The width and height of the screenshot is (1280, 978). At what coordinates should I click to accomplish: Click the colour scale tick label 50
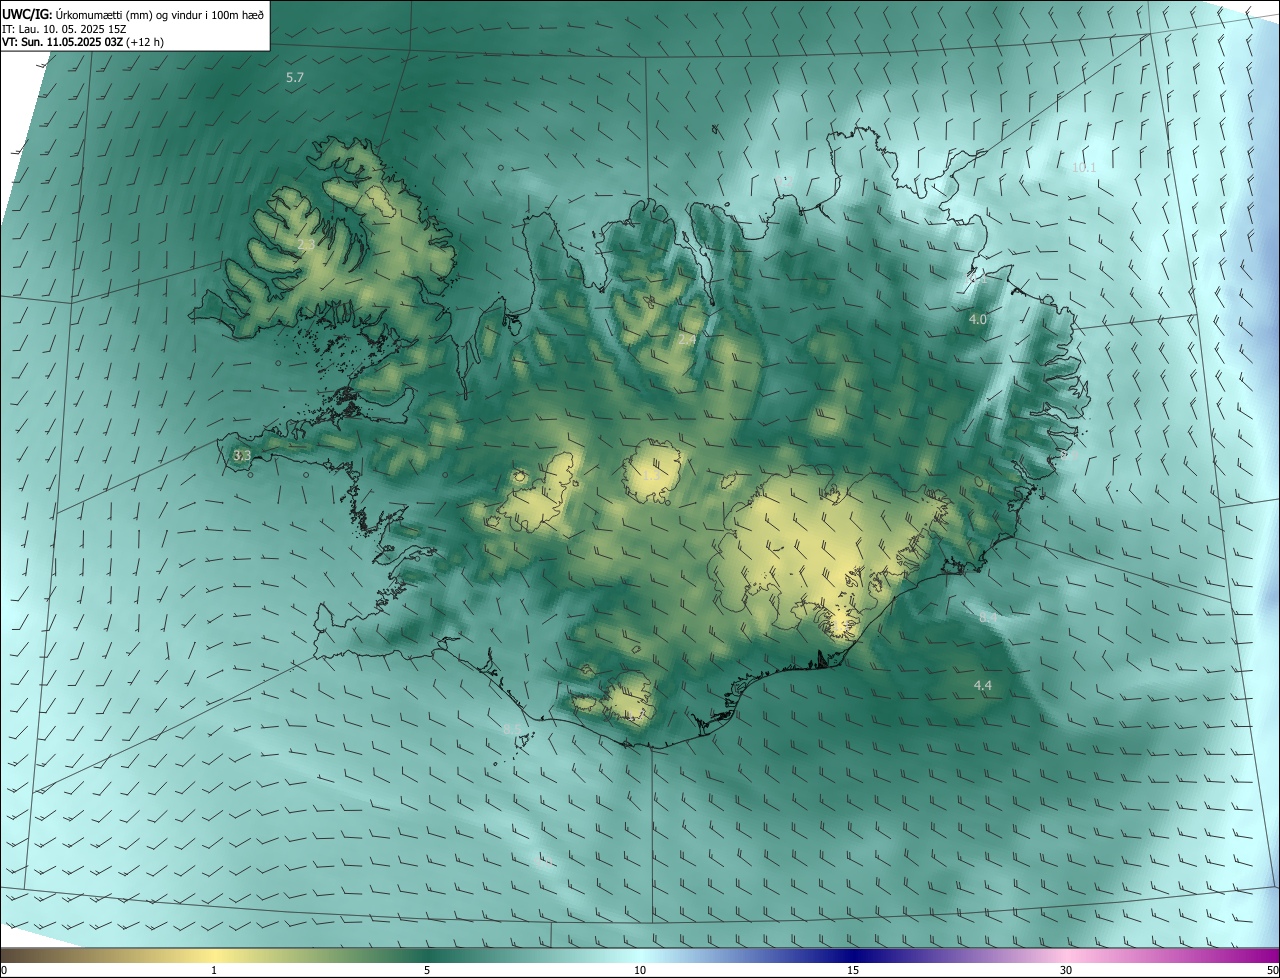pyautogui.click(x=1272, y=970)
